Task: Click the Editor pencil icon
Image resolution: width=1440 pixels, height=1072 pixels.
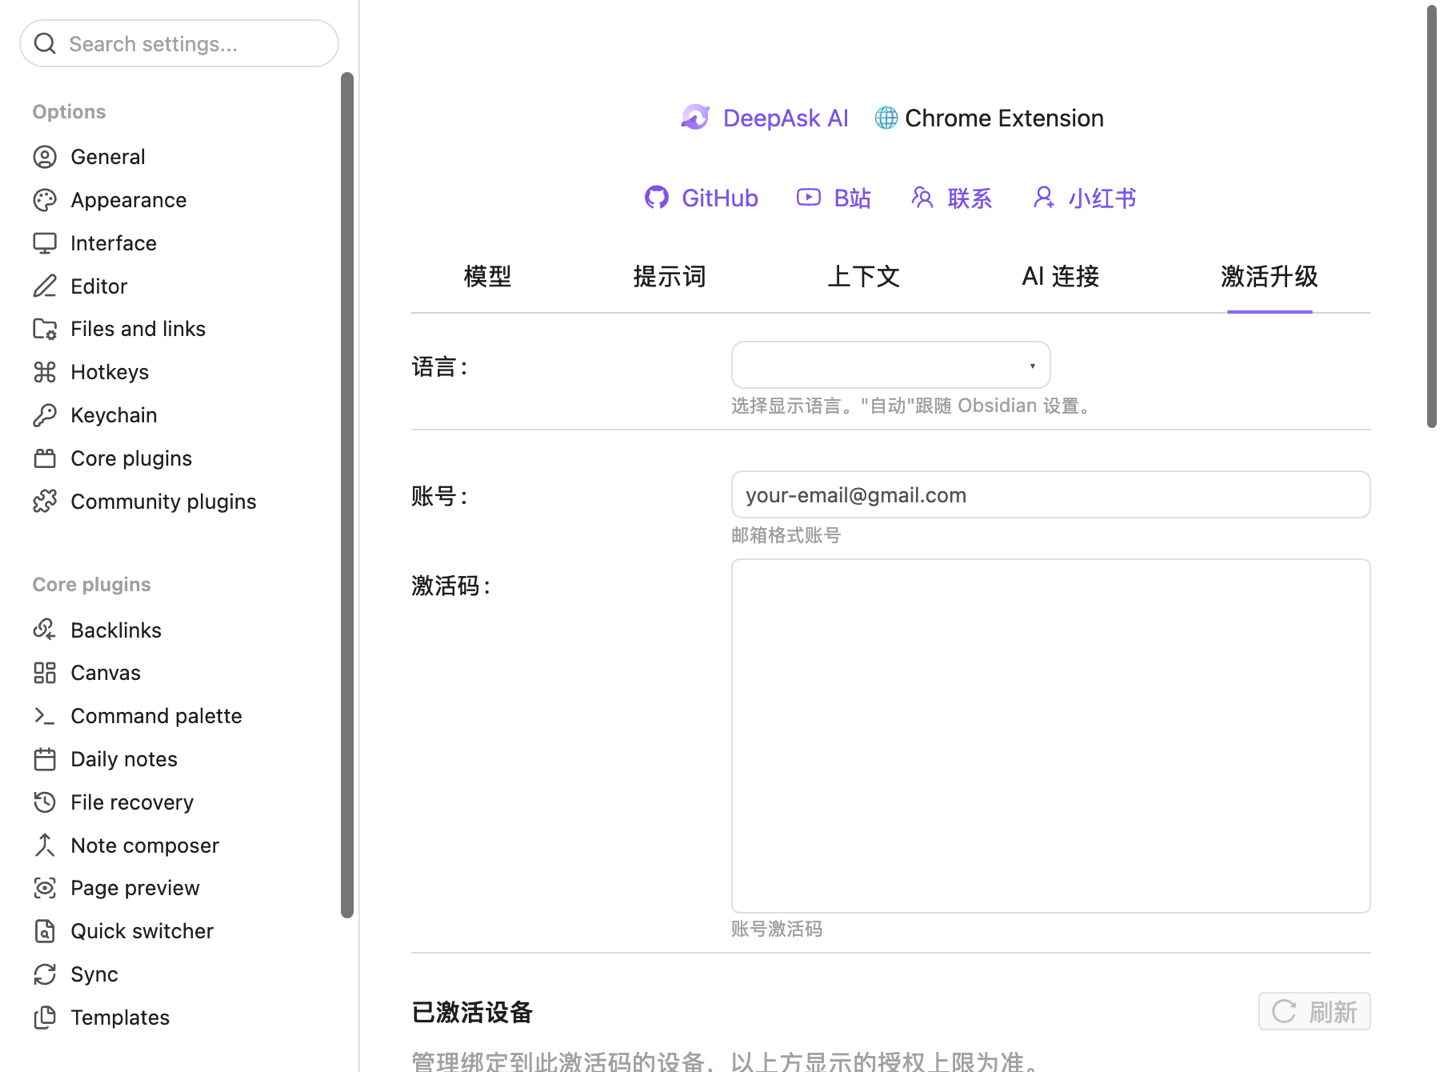Action: point(45,286)
